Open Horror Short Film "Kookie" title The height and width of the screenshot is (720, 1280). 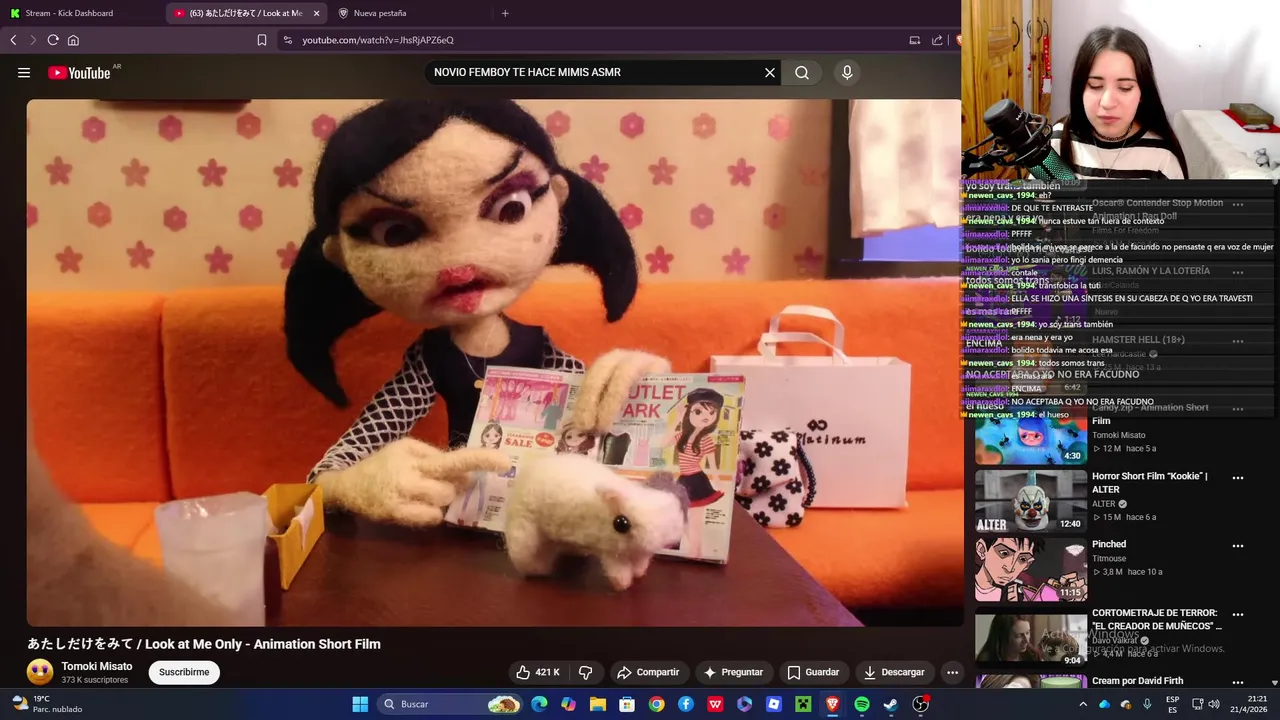point(1150,483)
